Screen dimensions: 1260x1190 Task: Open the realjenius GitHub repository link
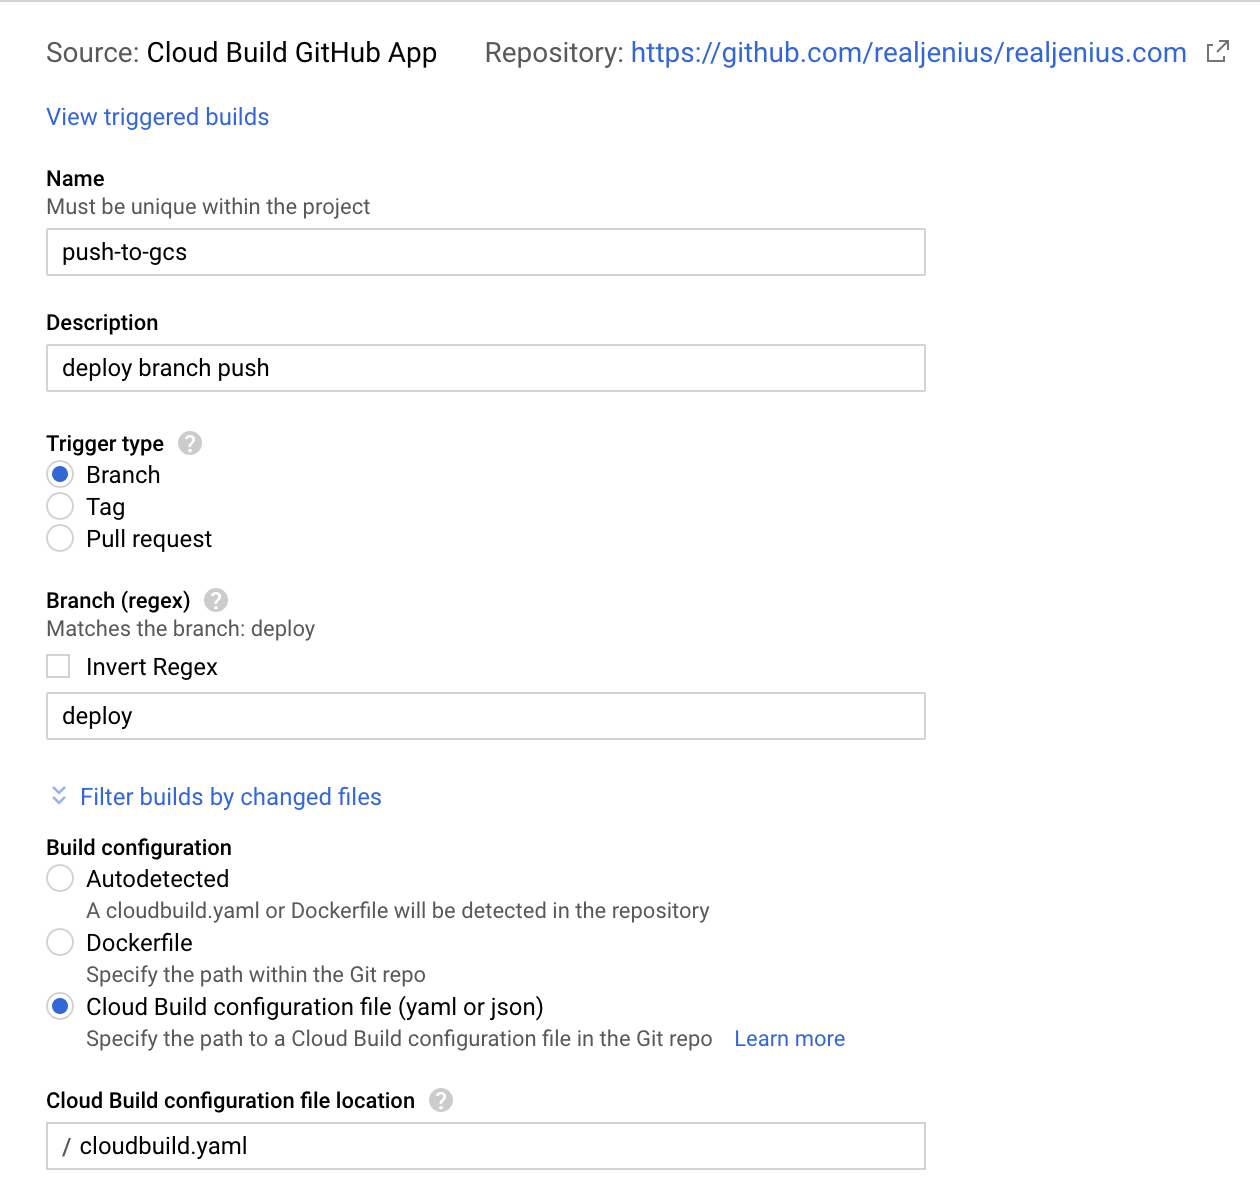[x=908, y=53]
